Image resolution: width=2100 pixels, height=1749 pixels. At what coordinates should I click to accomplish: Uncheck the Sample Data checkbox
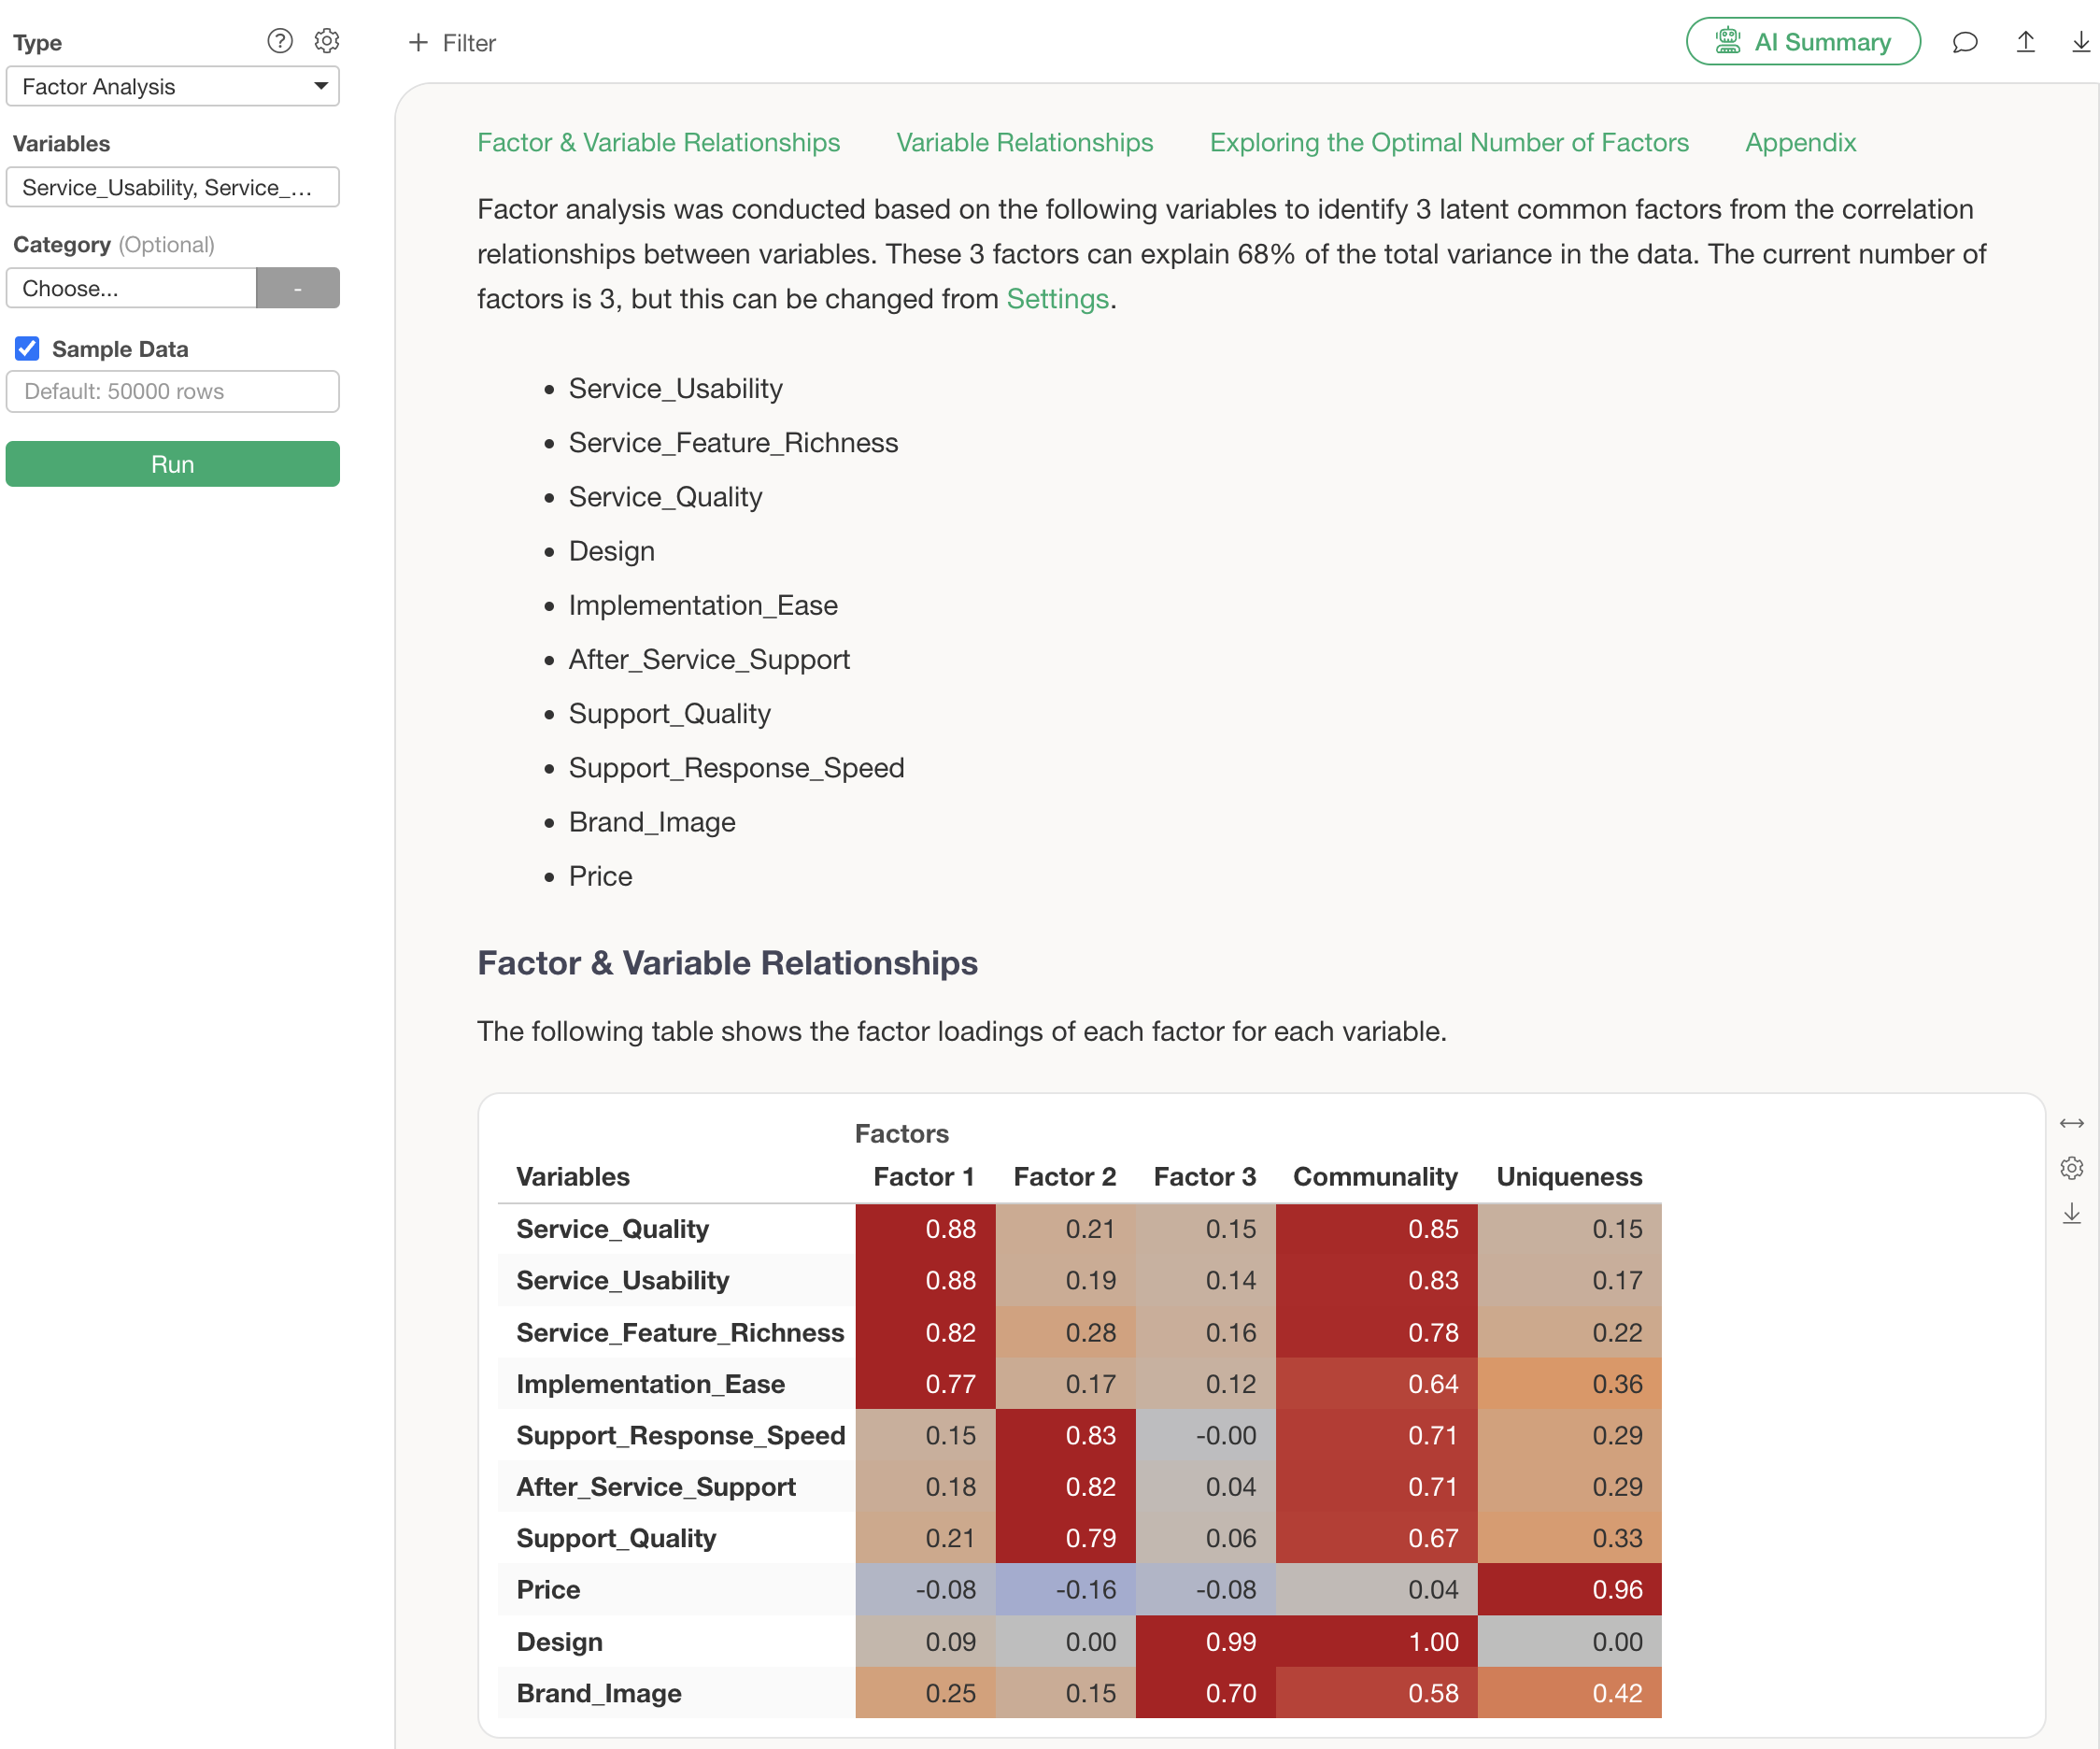(27, 349)
